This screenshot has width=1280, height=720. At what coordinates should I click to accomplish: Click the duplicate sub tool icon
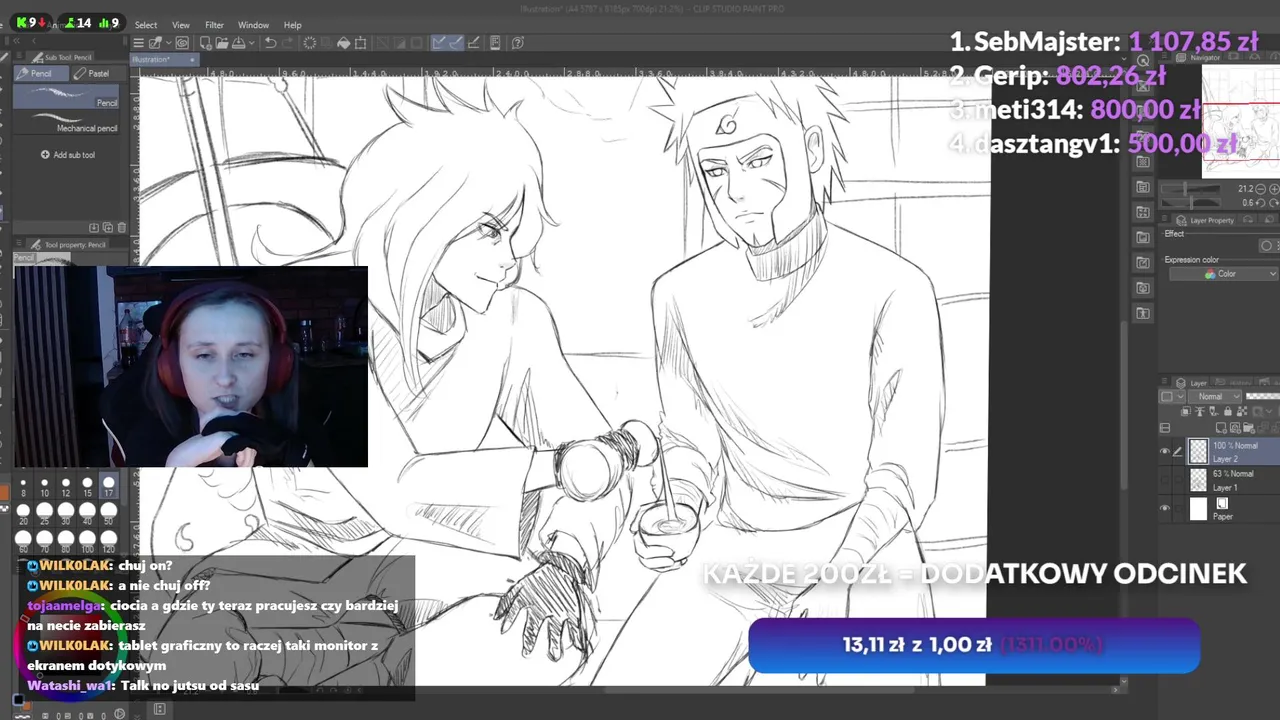coord(107,227)
